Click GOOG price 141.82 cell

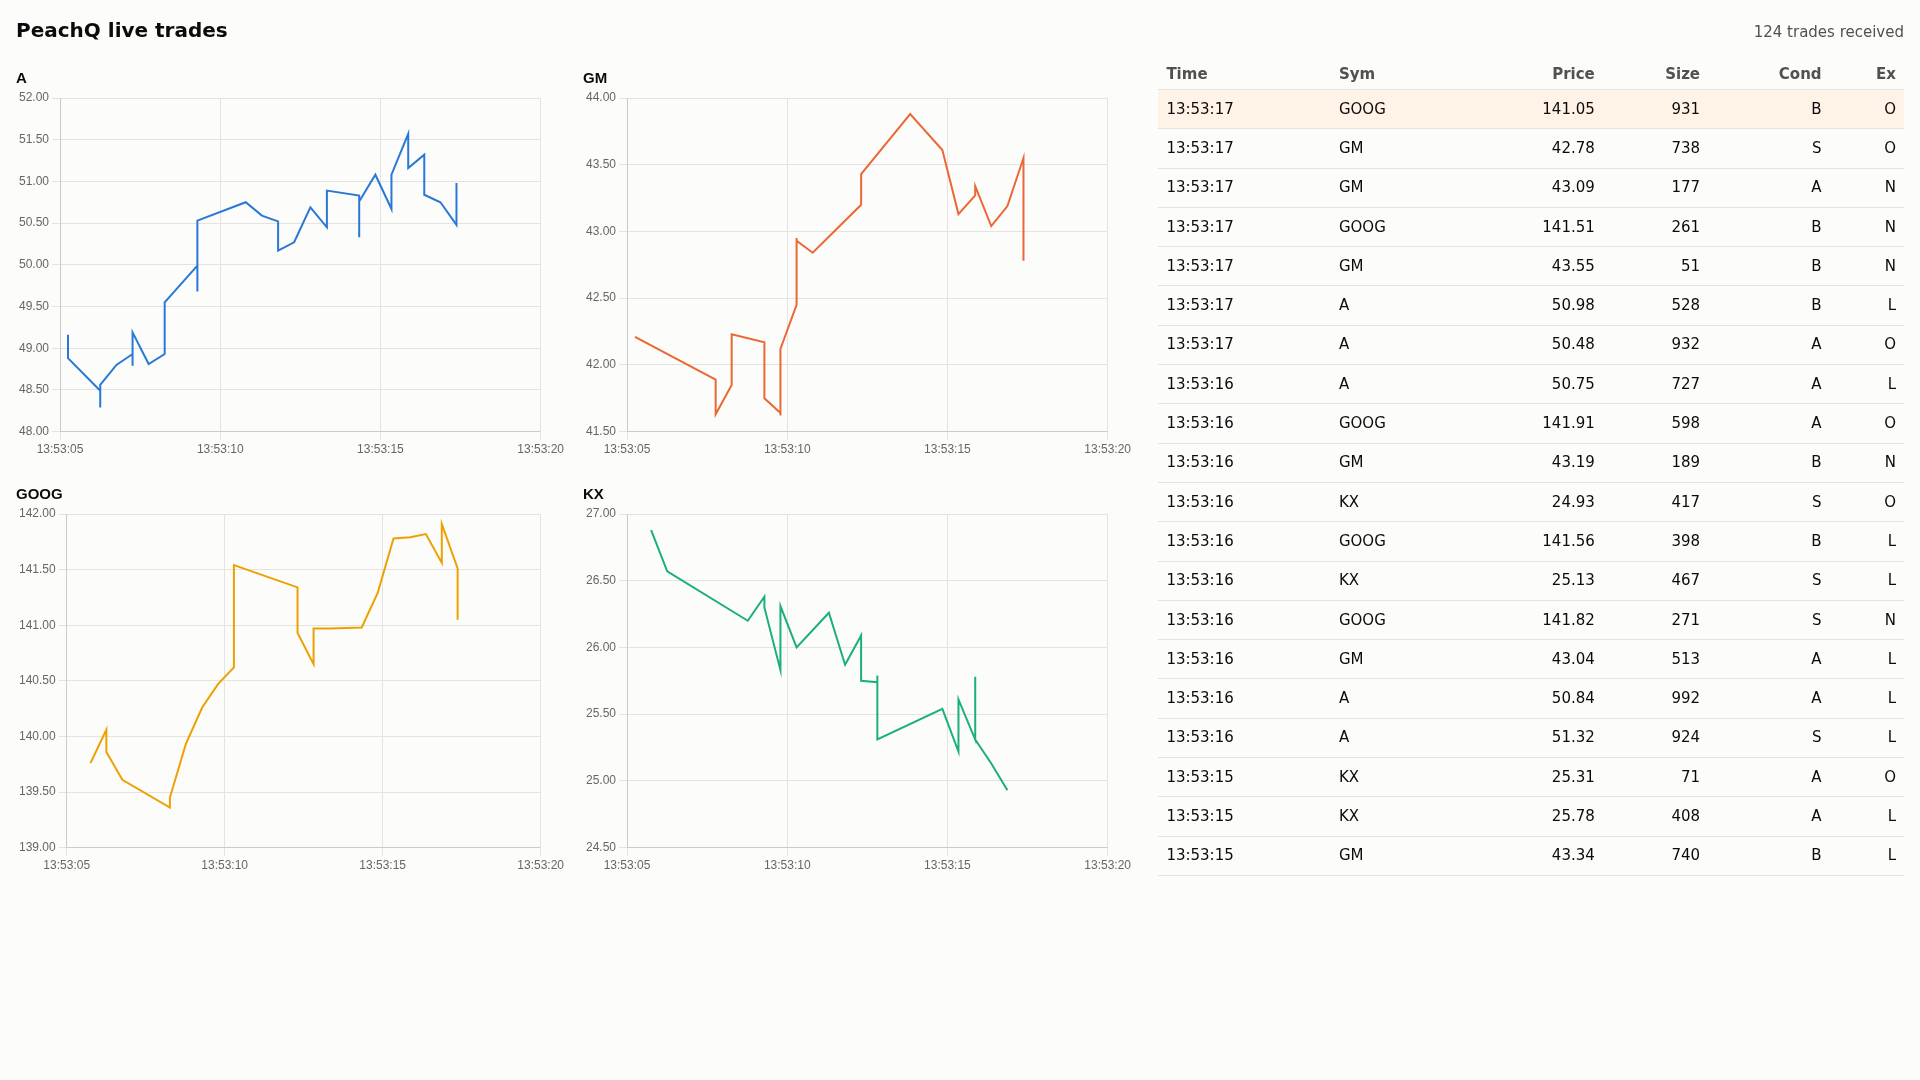[1568, 620]
